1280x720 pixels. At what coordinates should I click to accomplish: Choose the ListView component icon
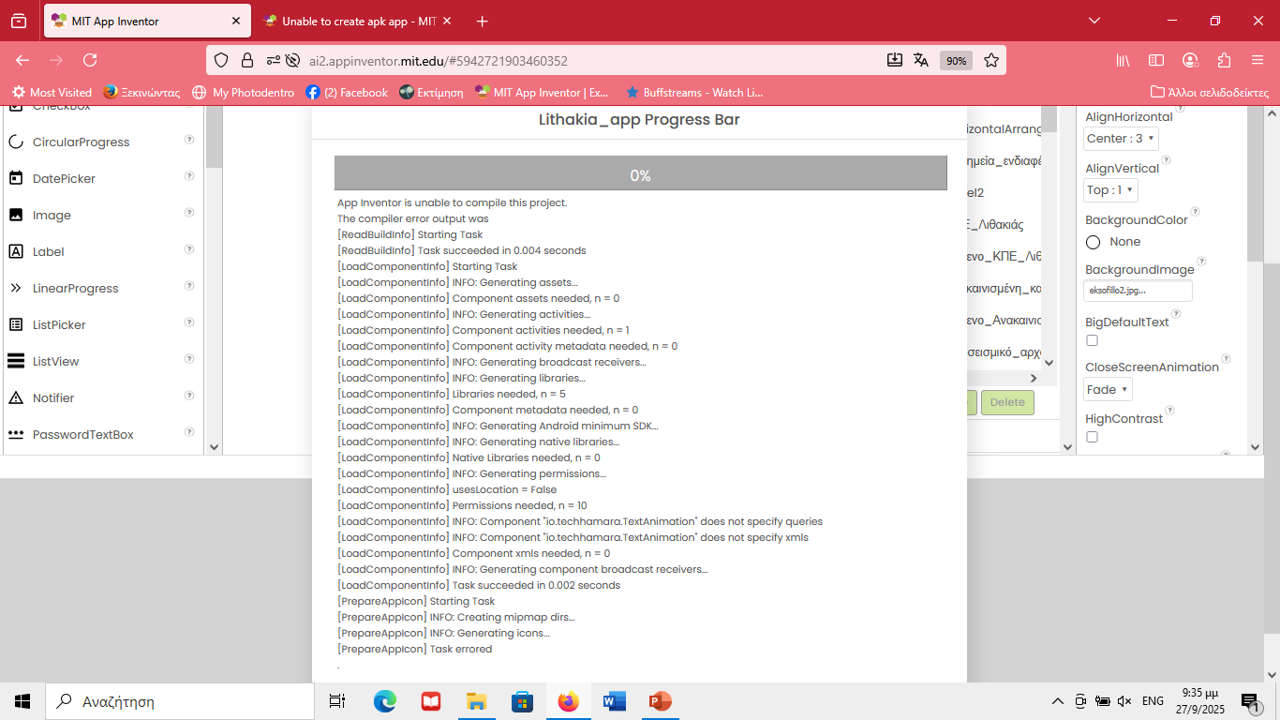click(x=16, y=361)
